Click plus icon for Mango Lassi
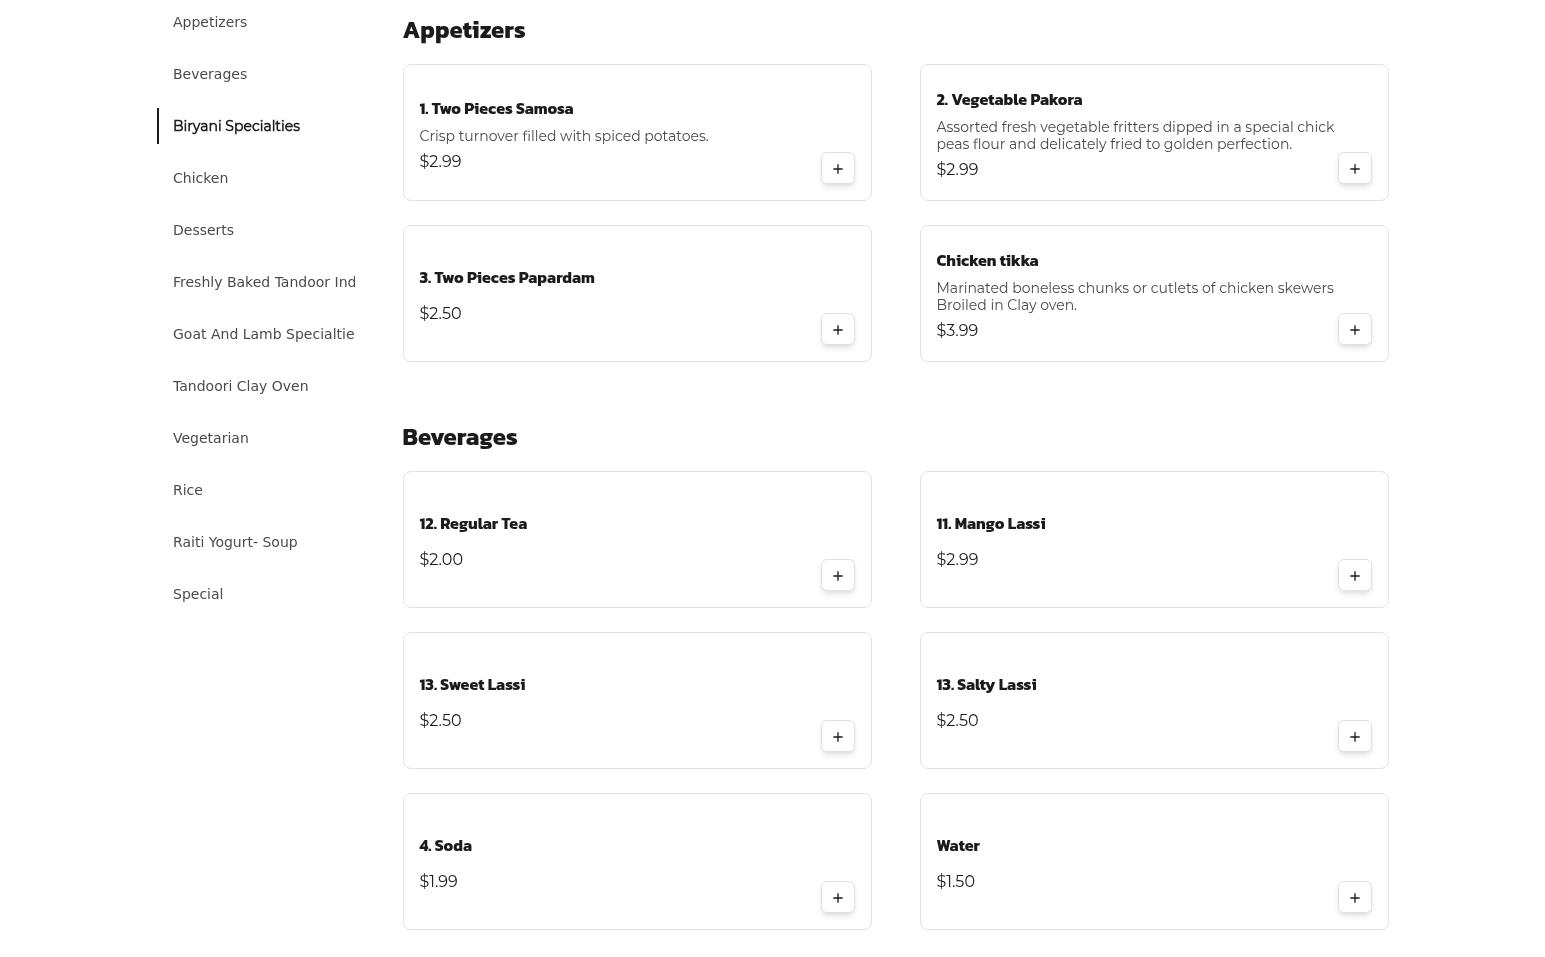The width and height of the screenshot is (1545, 957). click(1354, 576)
